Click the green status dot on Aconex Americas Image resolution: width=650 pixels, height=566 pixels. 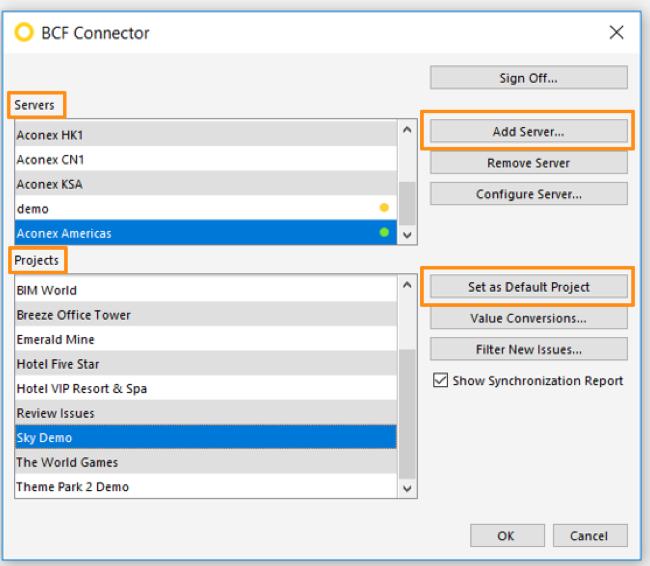(x=384, y=232)
